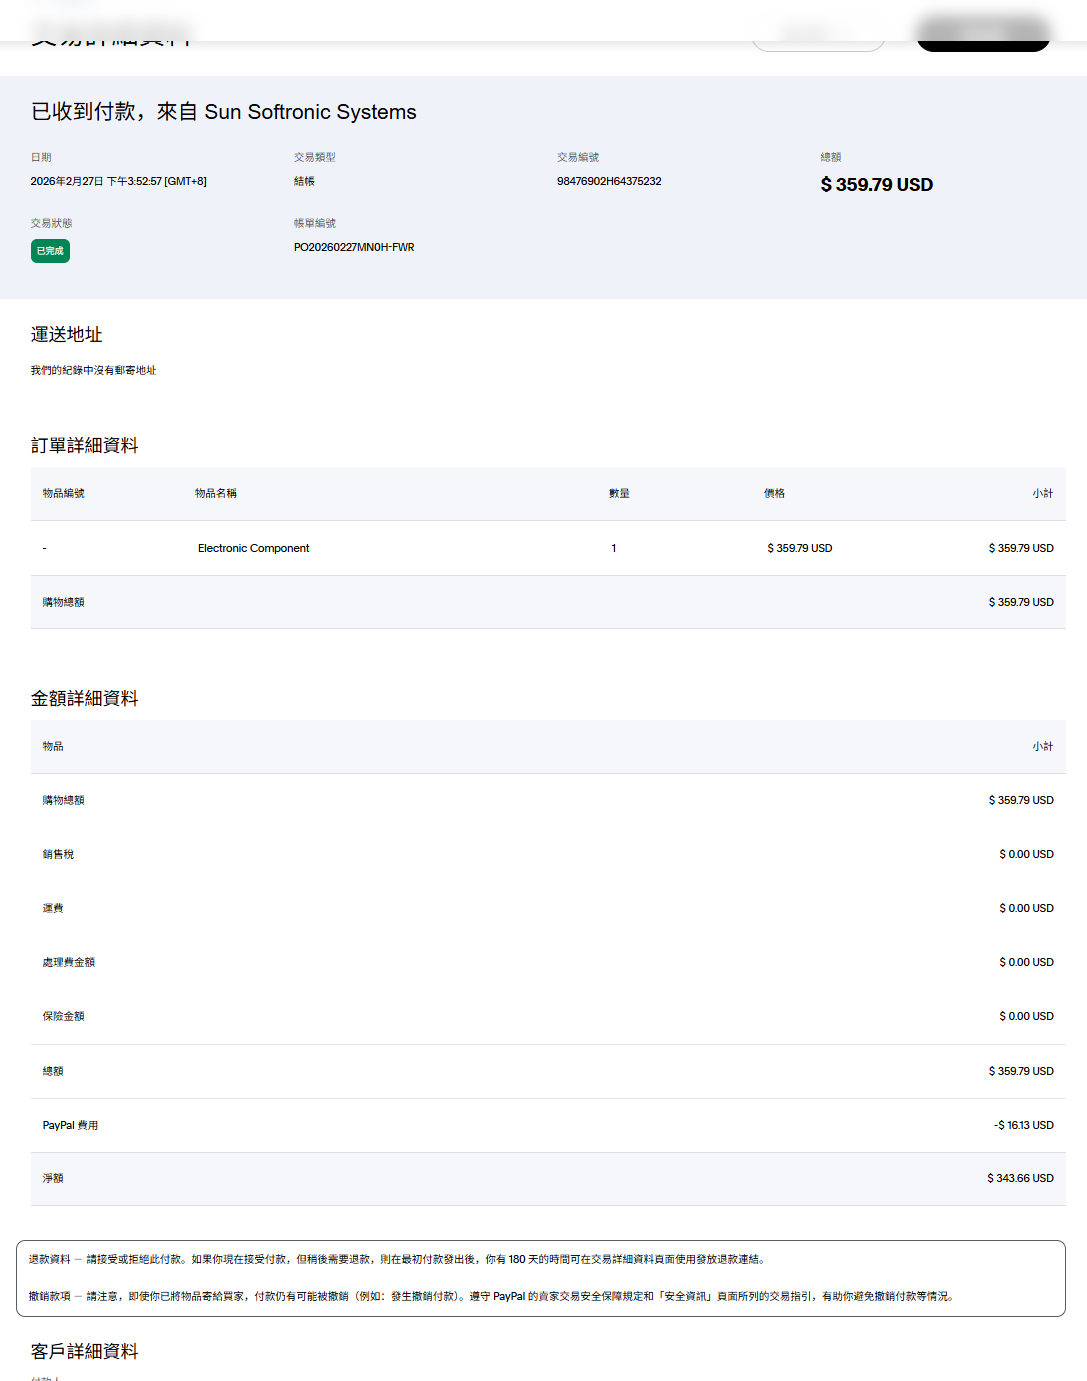Click the 運送地址 section heading
The image size is (1087, 1381).
[66, 335]
